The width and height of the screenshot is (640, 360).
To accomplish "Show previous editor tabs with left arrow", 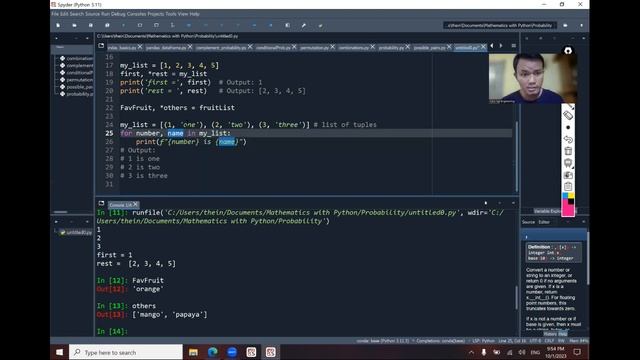I will 491,46.
